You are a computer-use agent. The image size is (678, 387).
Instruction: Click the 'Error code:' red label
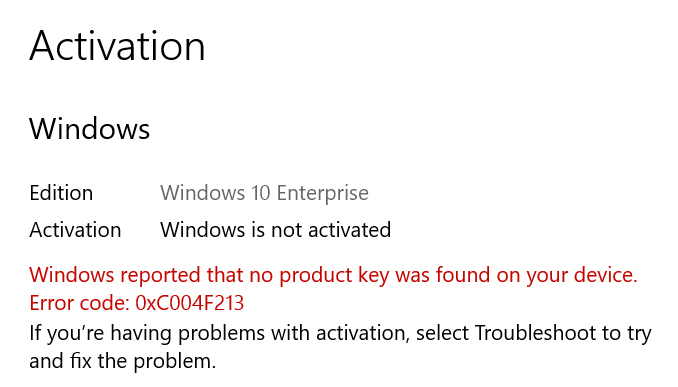[80, 303]
